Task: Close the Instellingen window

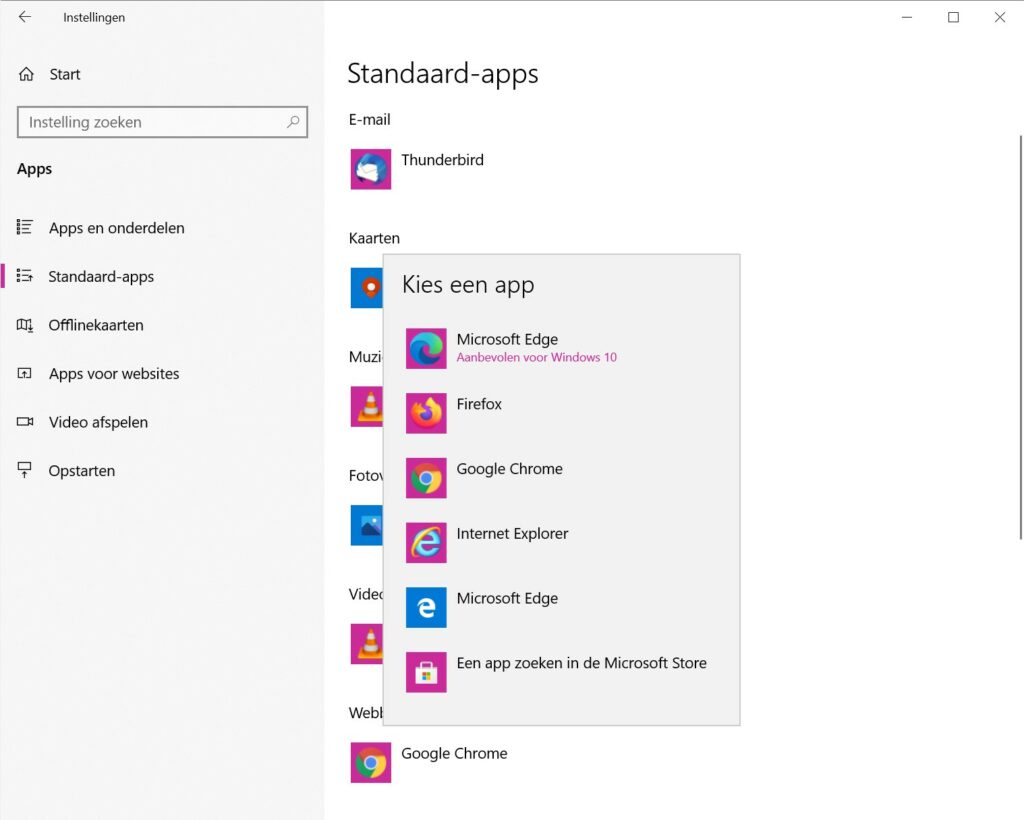Action: (x=1000, y=17)
